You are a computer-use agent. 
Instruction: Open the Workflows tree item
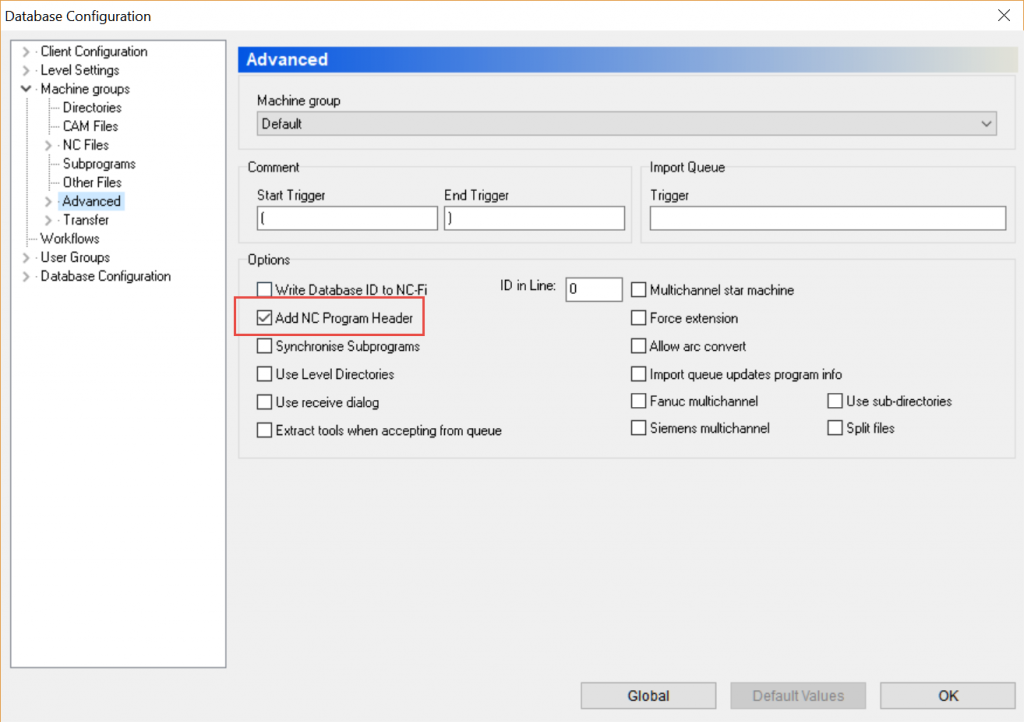[70, 239]
